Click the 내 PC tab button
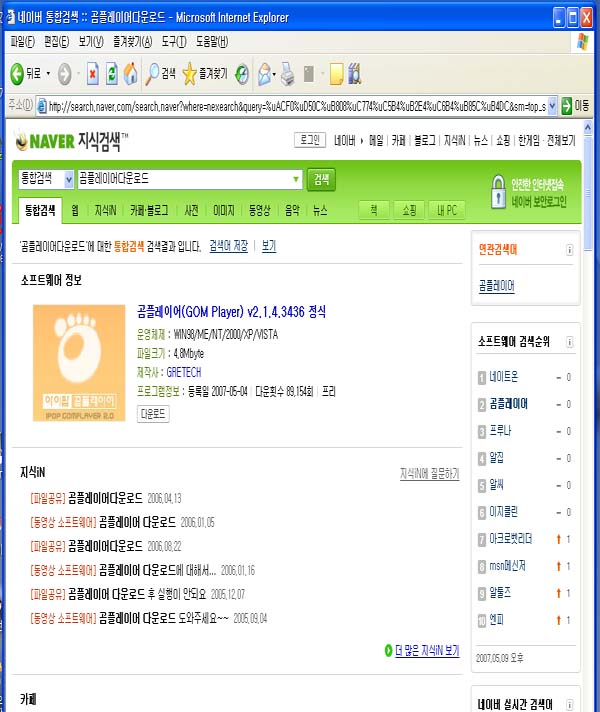600x712 pixels. (447, 210)
